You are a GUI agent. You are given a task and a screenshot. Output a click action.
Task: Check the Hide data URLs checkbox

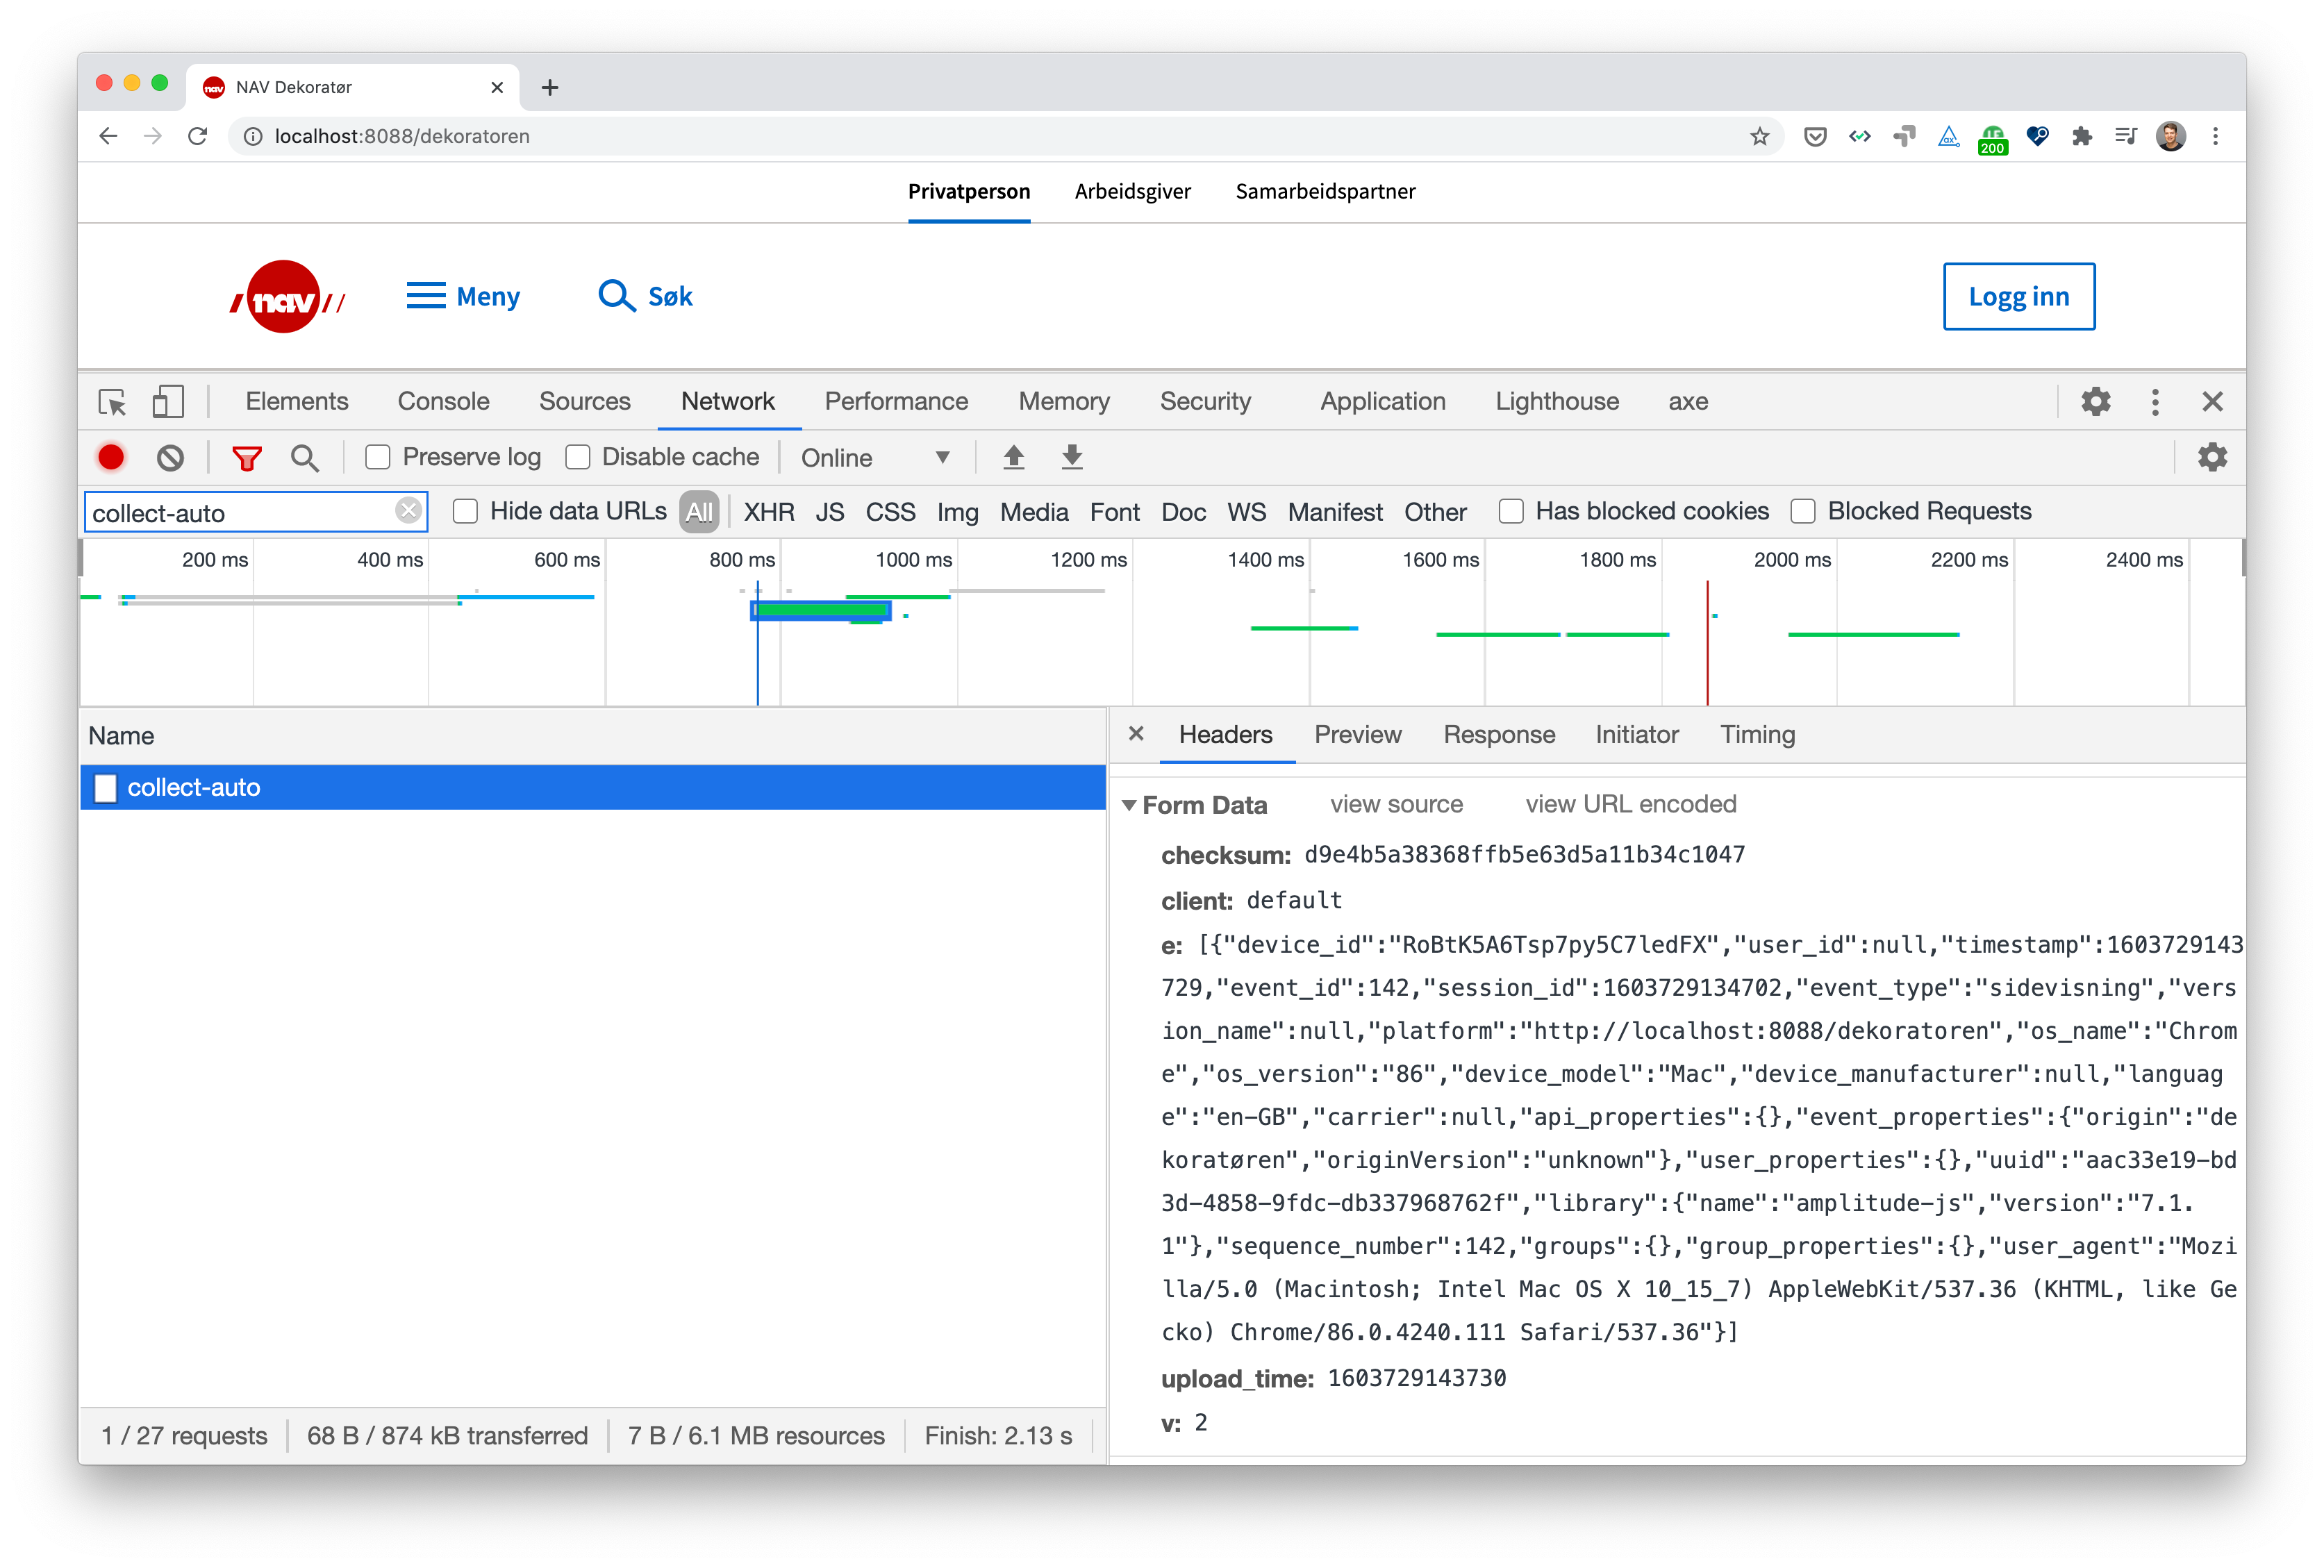coord(465,511)
